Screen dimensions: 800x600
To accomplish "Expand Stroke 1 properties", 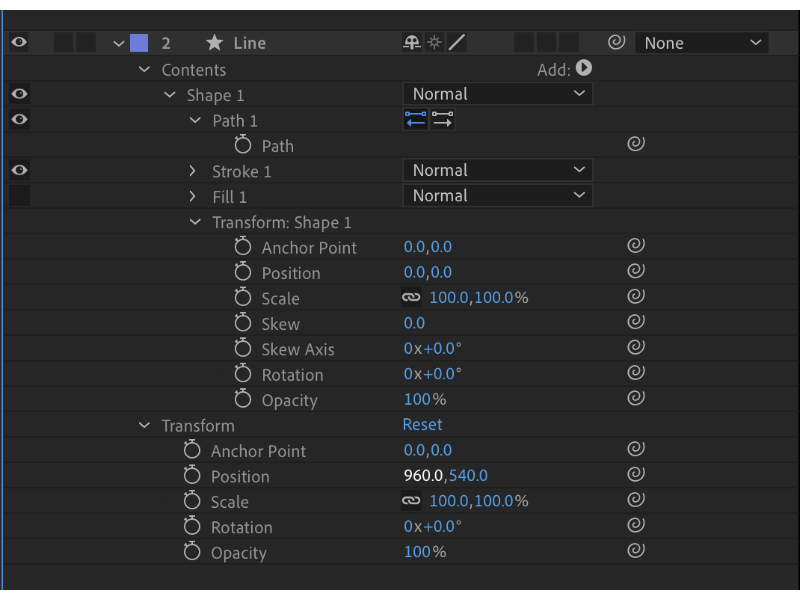I will tap(192, 171).
